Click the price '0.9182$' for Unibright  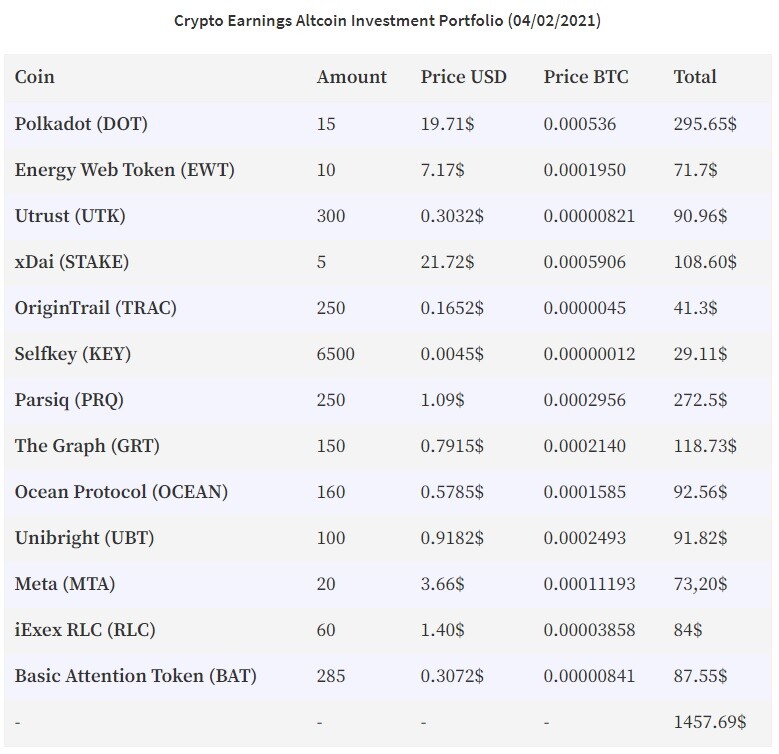tap(452, 538)
